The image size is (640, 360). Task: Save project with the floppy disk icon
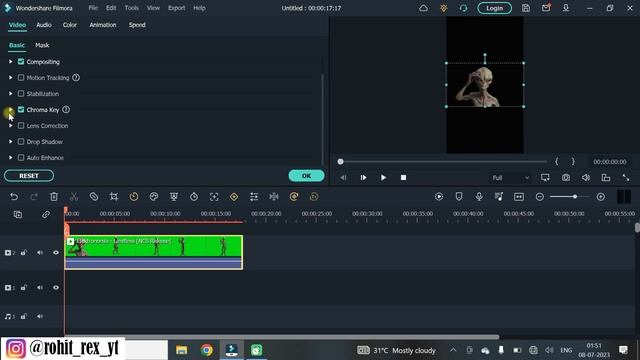pyautogui.click(x=526, y=8)
